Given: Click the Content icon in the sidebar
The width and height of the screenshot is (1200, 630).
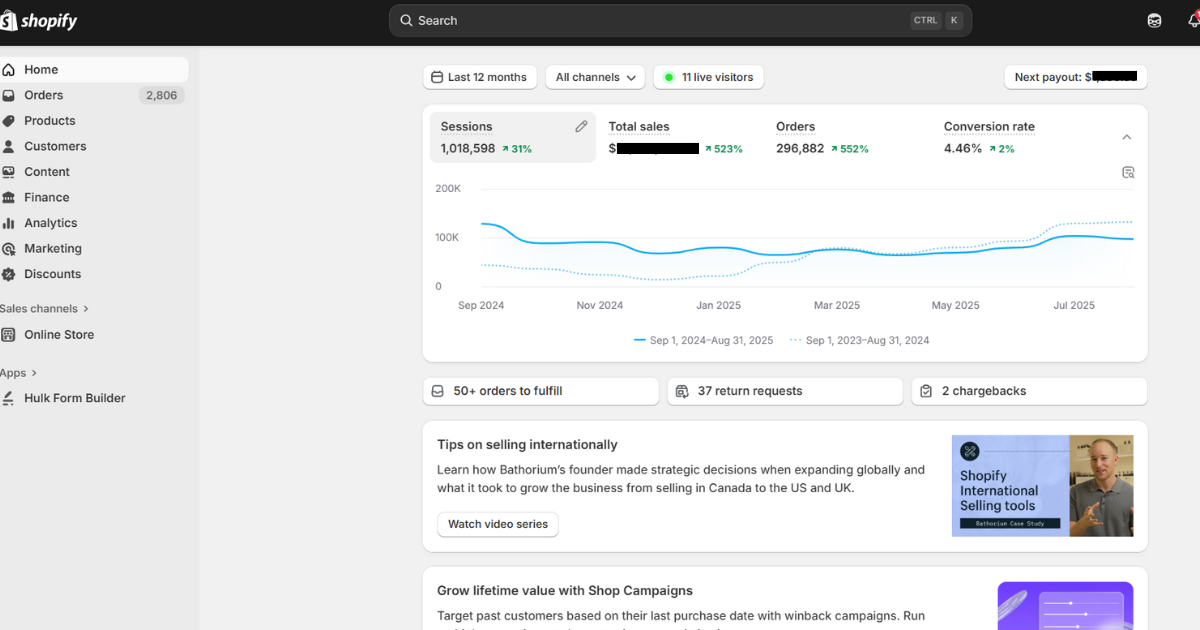Looking at the screenshot, I should pos(9,172).
